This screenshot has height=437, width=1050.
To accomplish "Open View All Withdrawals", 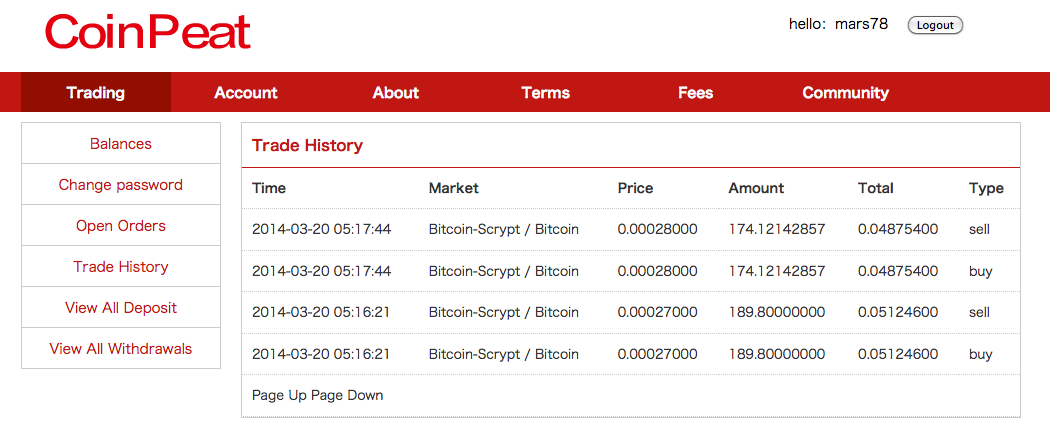I will 121,349.
